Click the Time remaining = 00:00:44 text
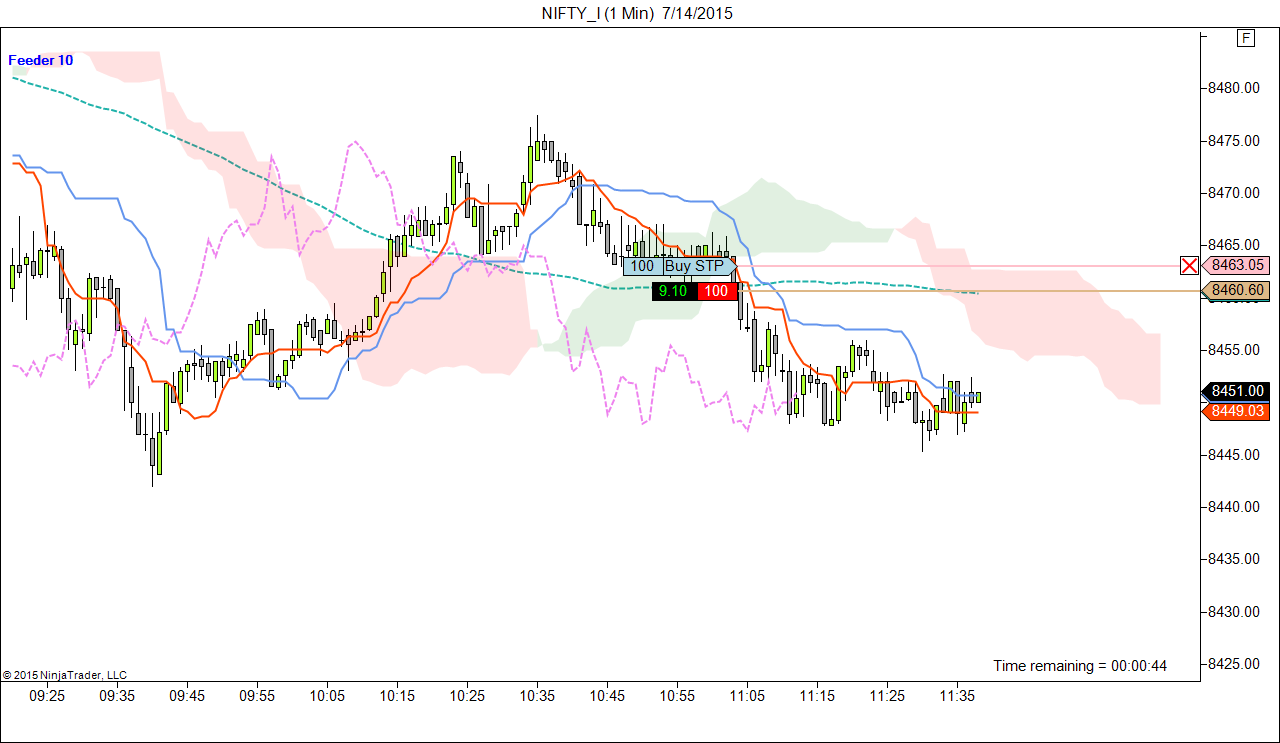Screen dimensions: 1280x743 pos(1080,666)
